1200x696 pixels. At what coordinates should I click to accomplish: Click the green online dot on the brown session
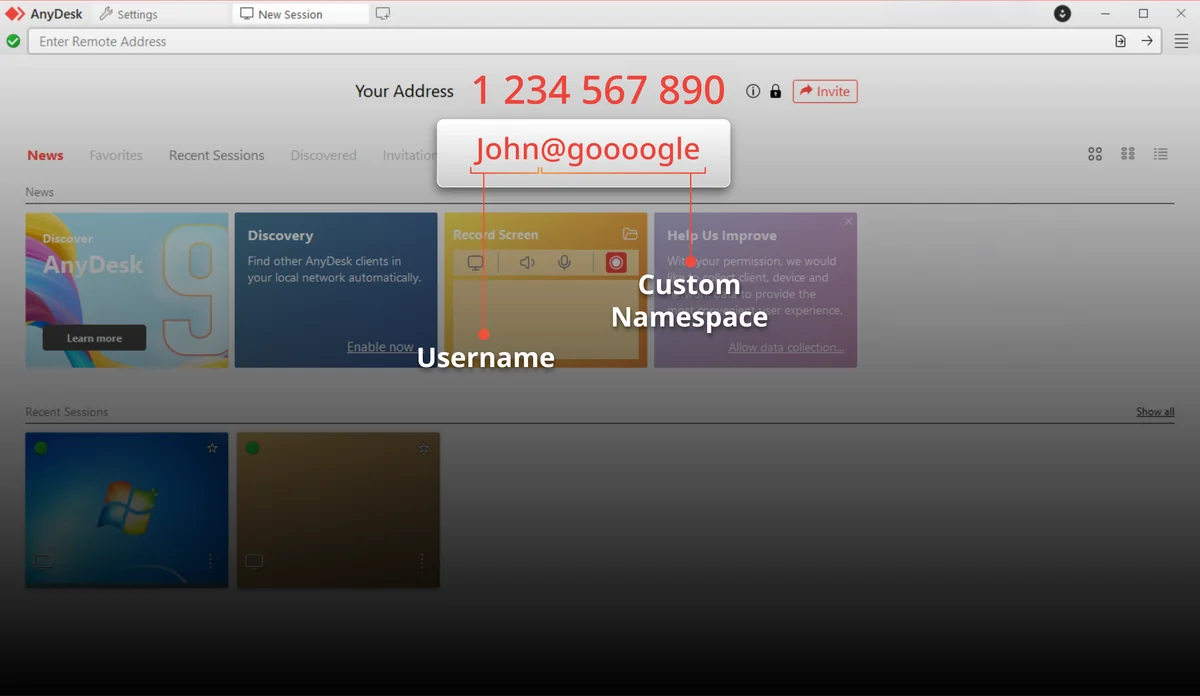(x=252, y=448)
